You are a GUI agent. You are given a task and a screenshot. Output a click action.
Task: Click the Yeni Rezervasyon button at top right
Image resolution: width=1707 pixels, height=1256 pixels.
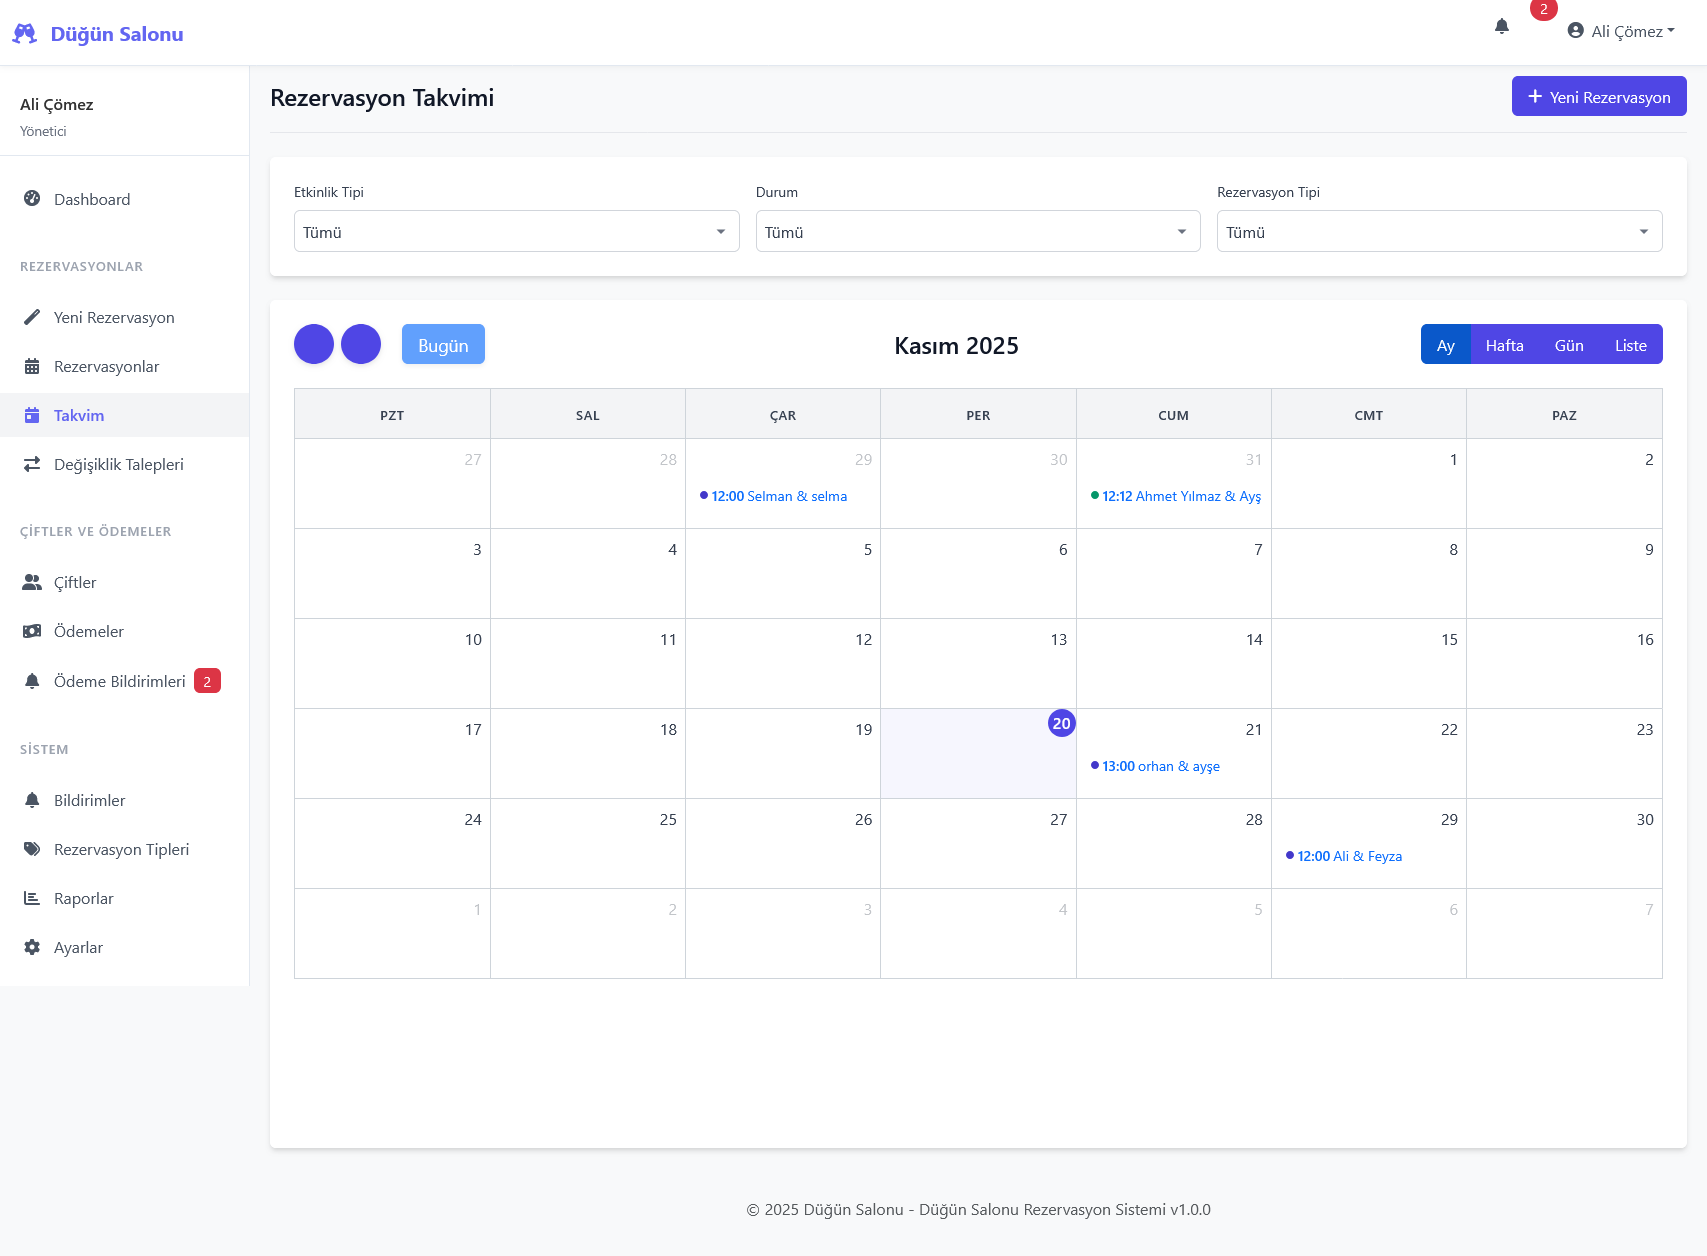click(1598, 97)
